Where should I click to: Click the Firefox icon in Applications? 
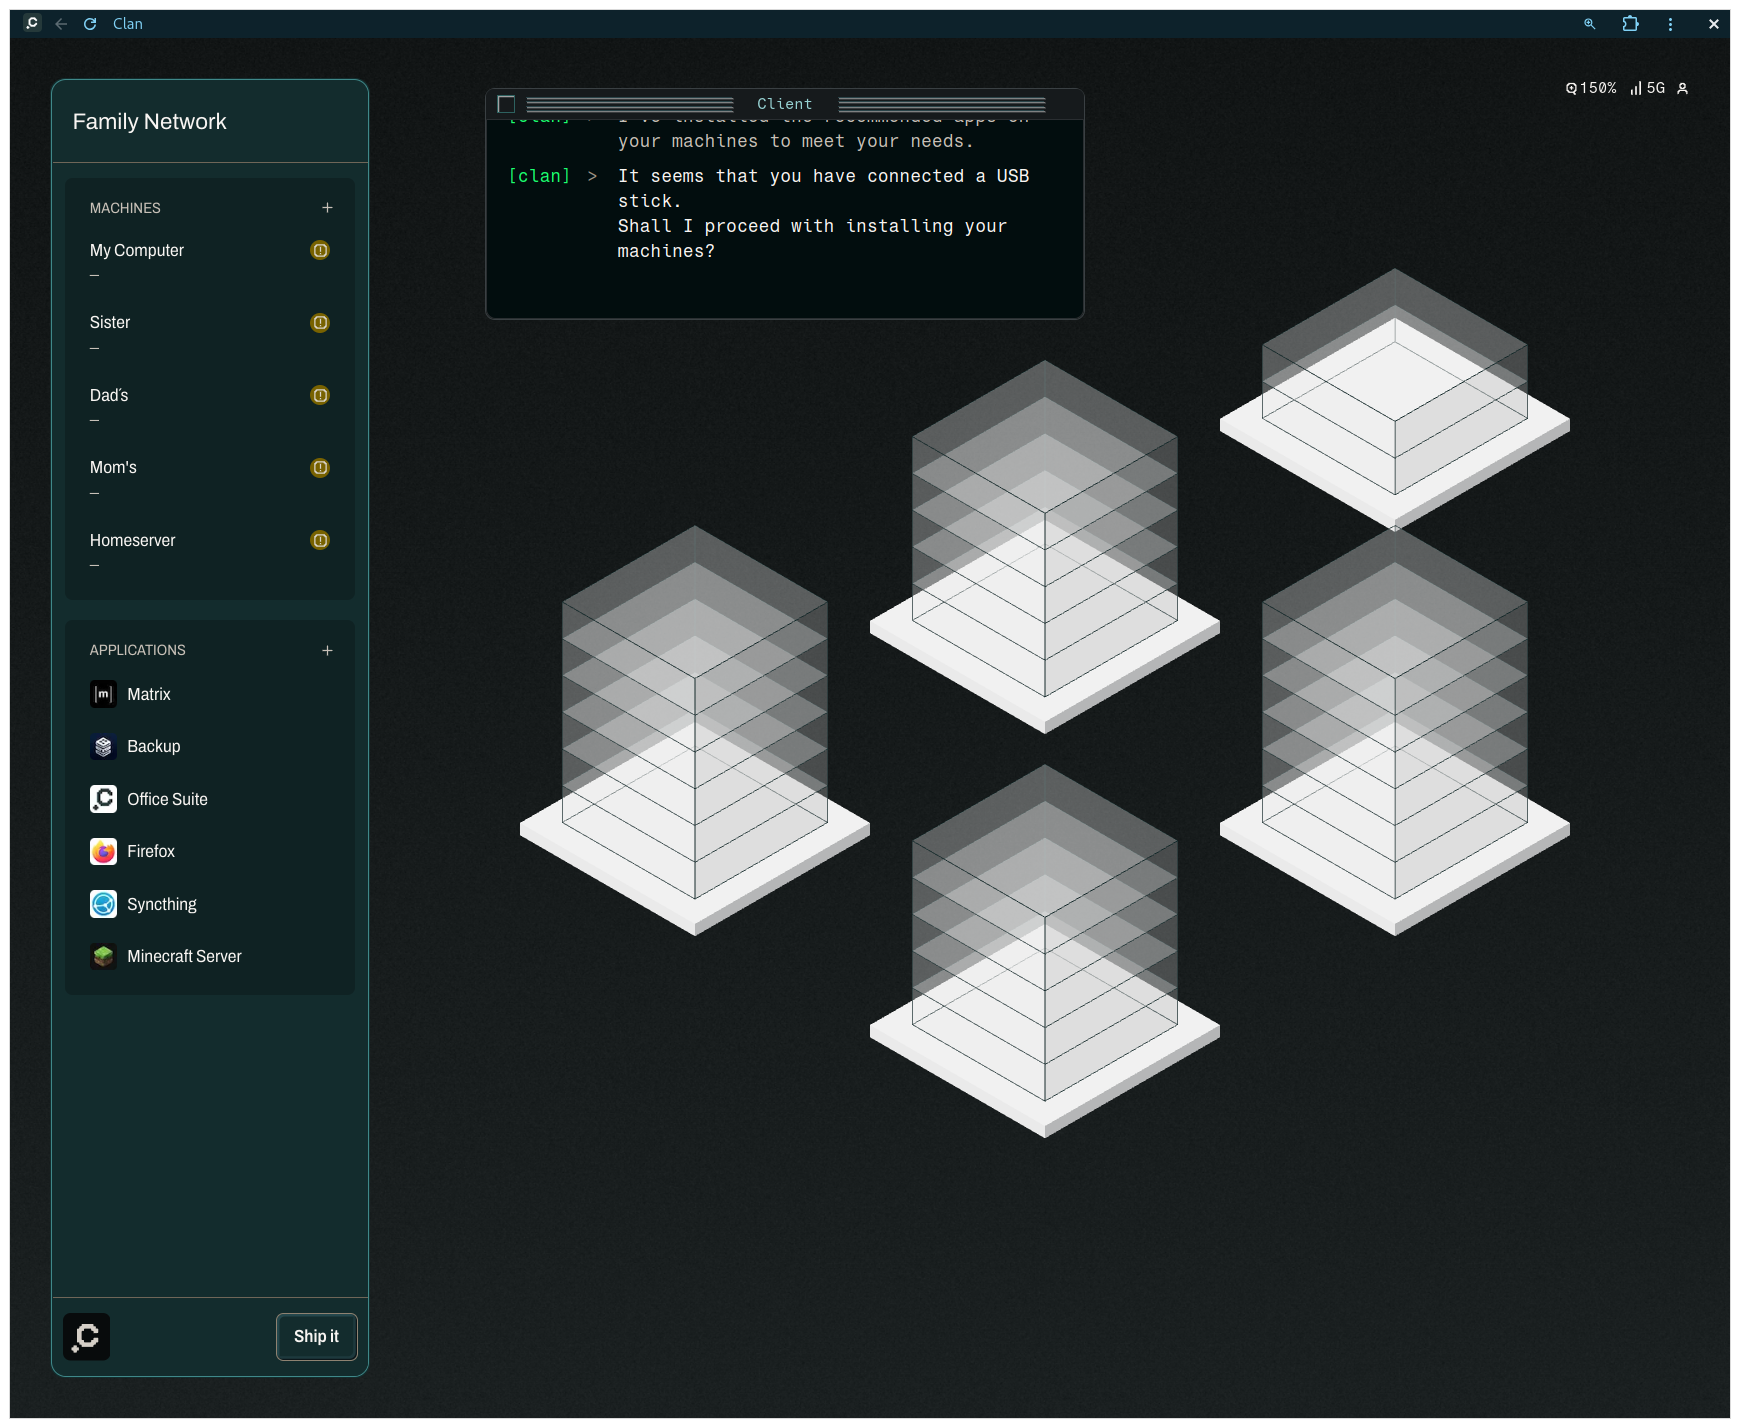point(103,852)
